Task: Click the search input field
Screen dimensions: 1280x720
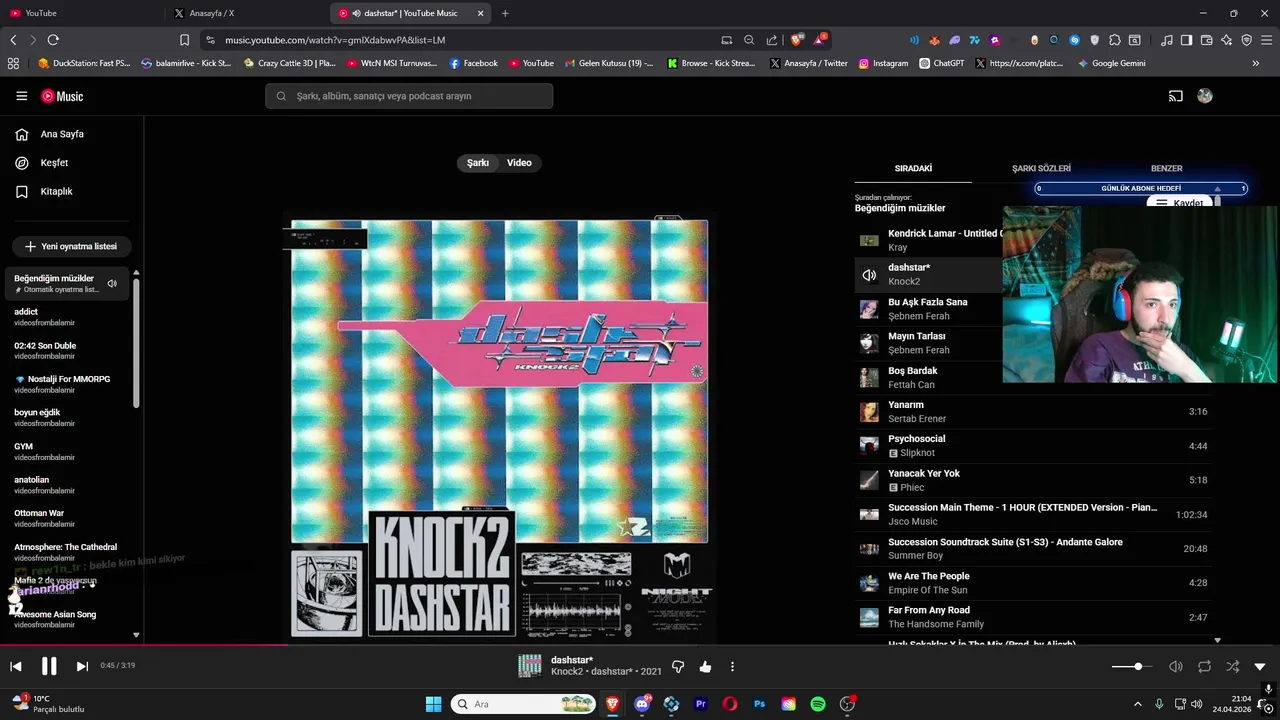Action: pos(409,96)
